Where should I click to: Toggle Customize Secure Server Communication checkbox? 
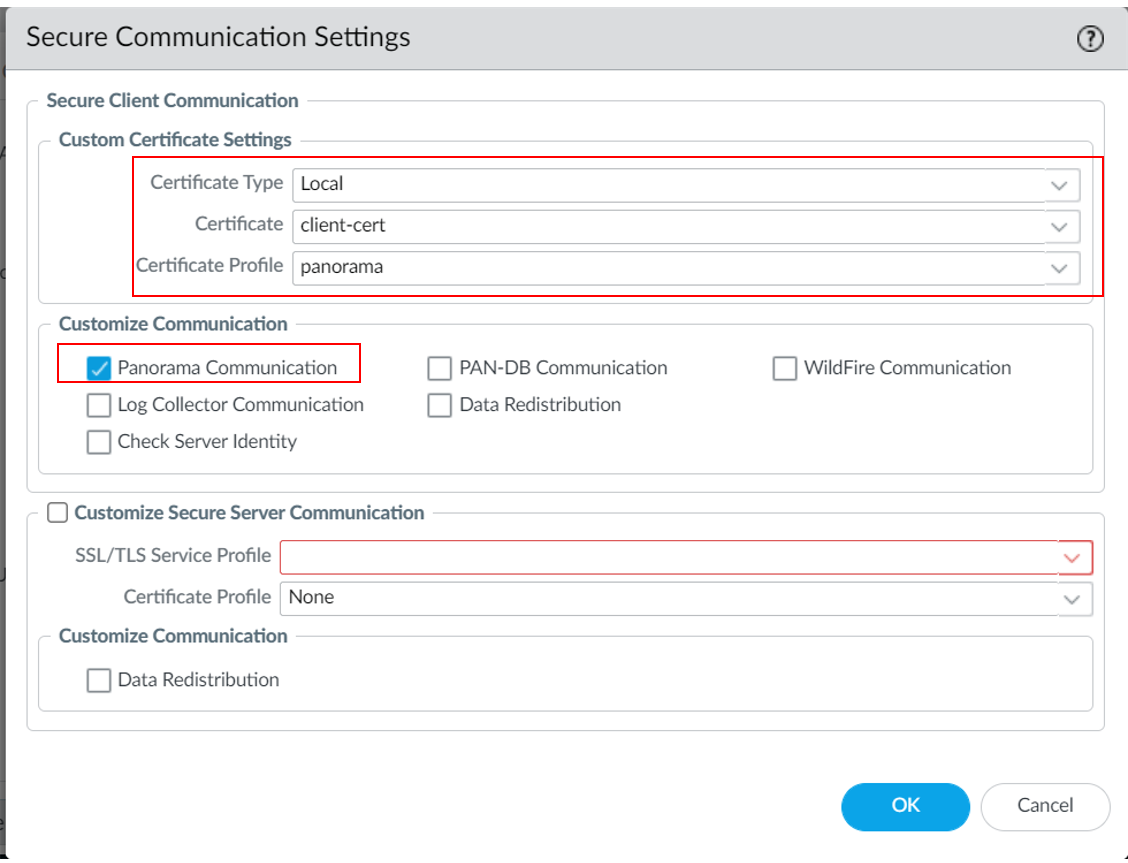pos(58,513)
